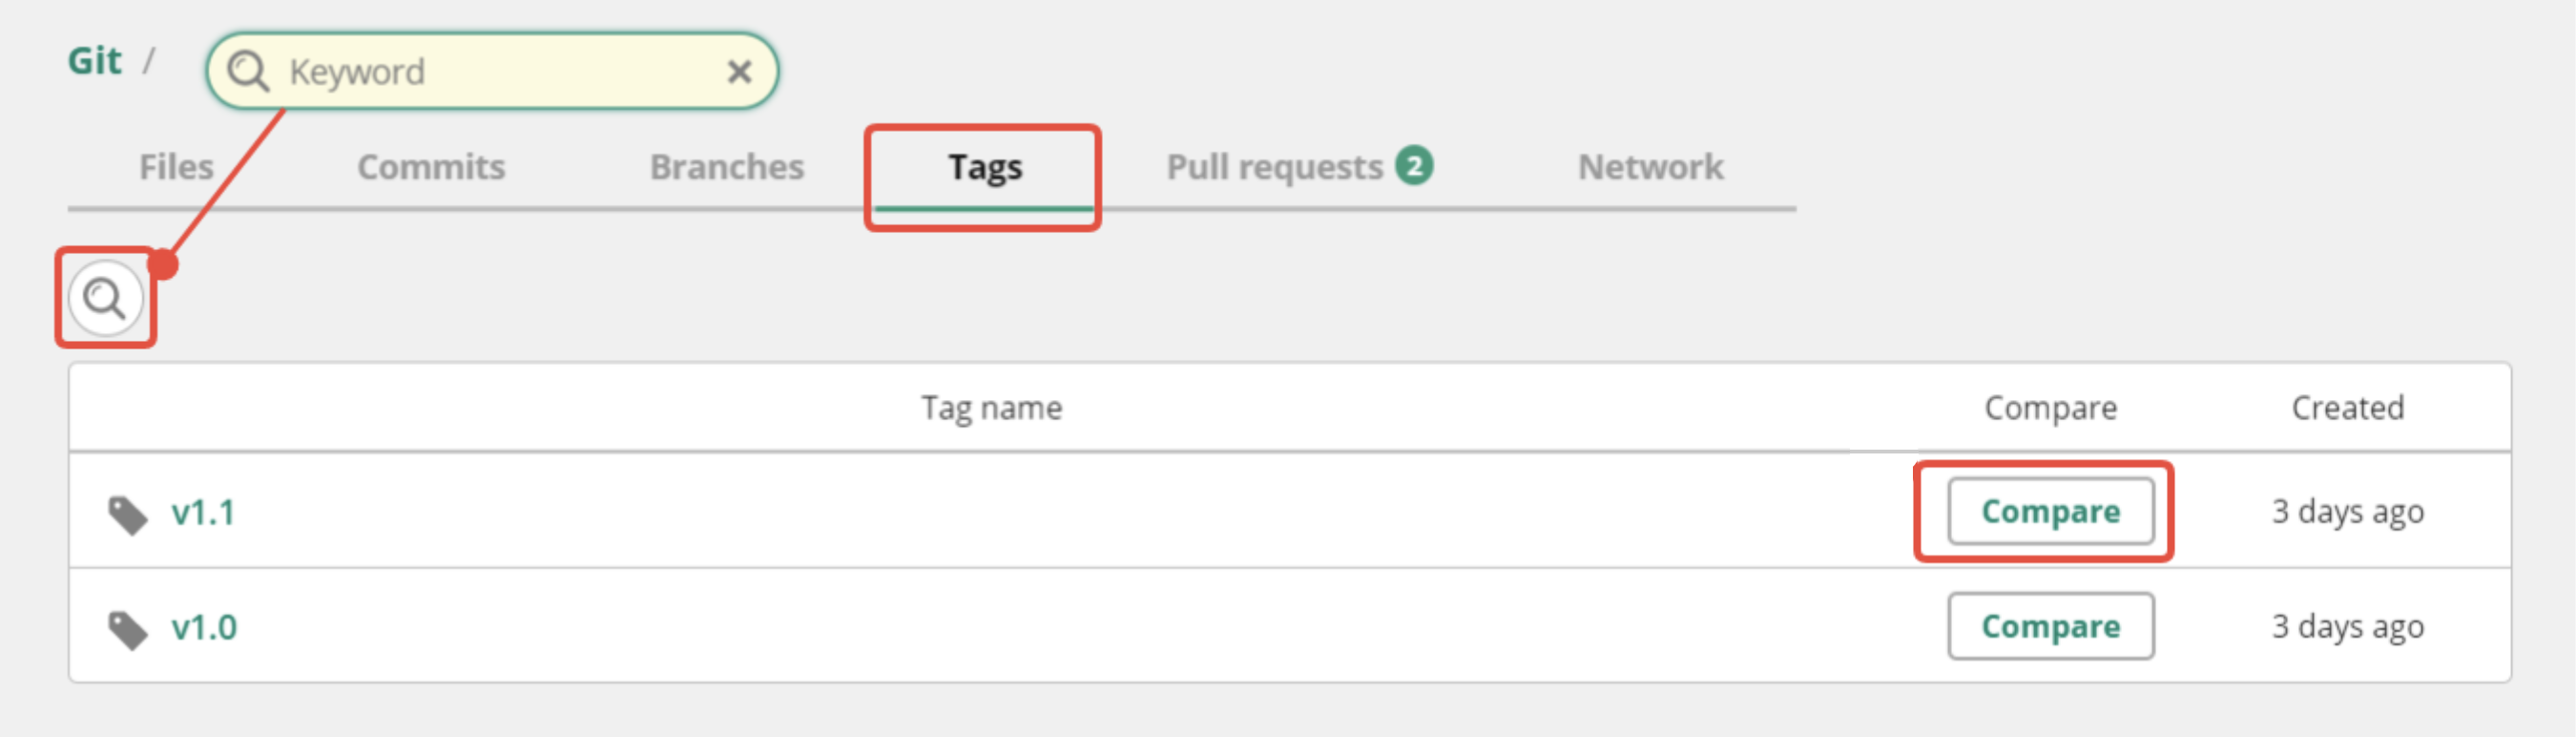
Task: Open the v1.0 tag link
Action: (x=204, y=627)
